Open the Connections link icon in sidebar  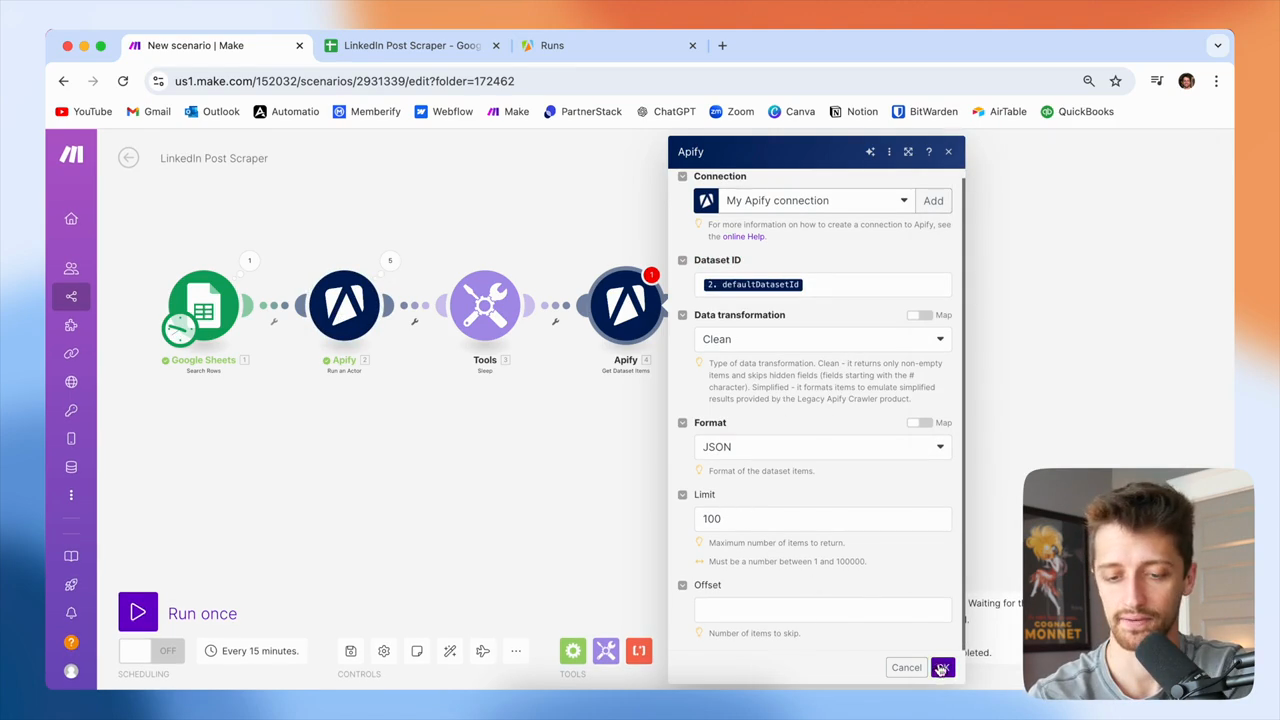click(71, 353)
